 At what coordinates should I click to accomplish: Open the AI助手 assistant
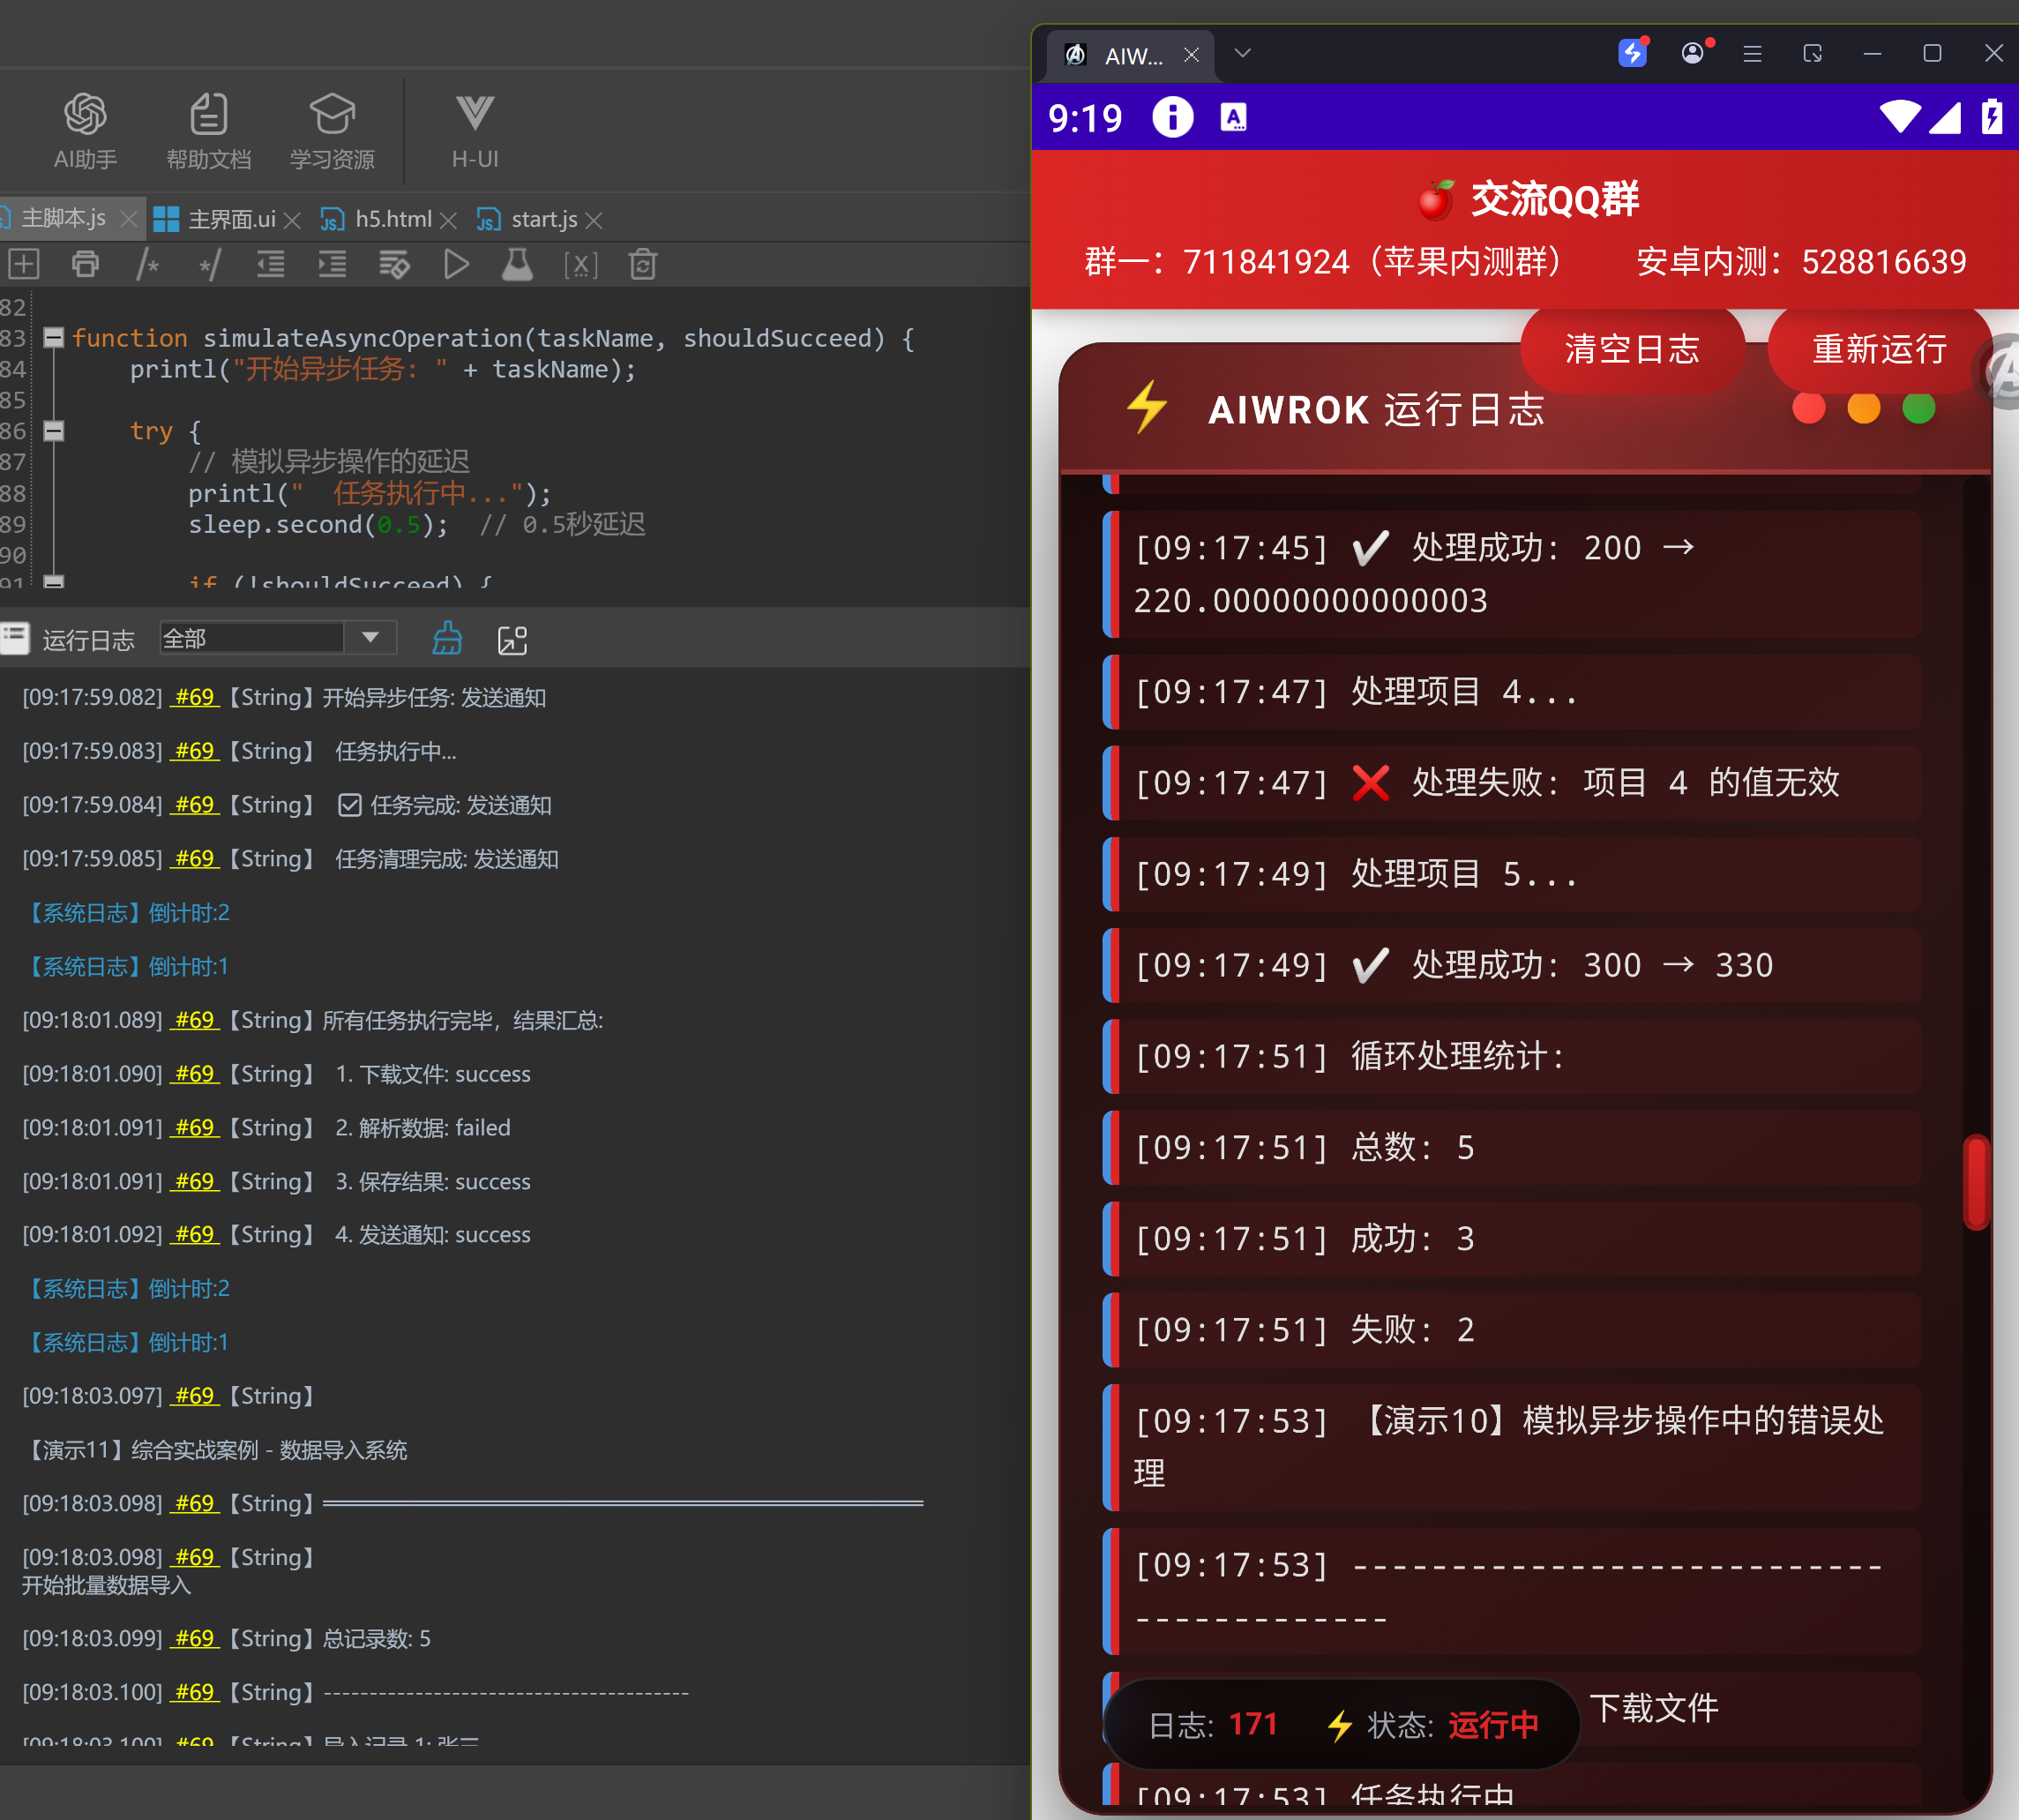coord(85,131)
